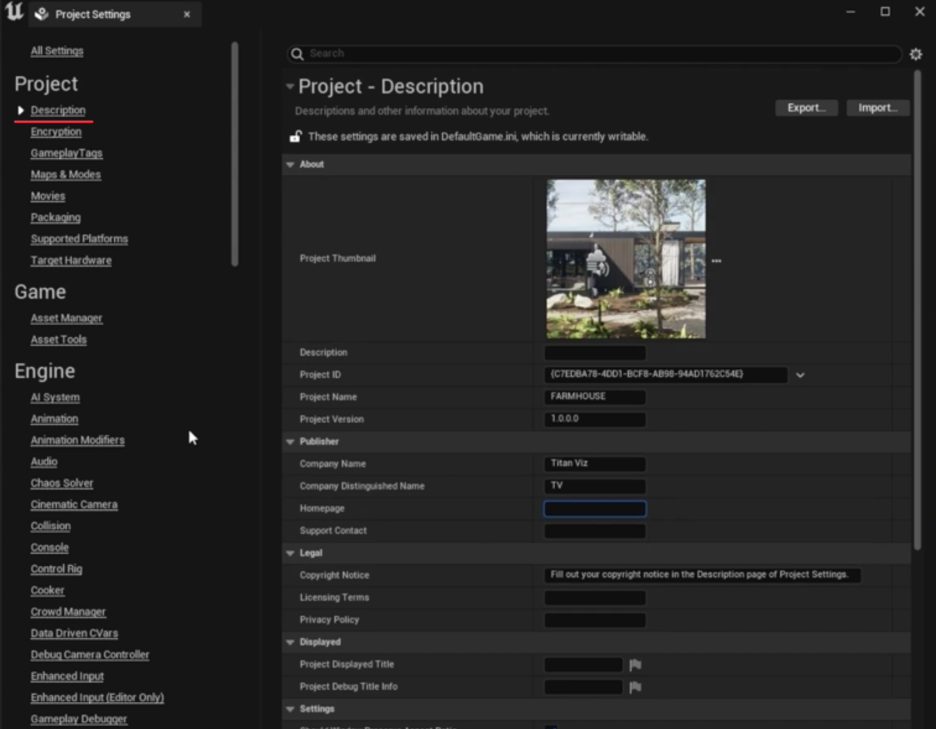Click the project thumbnail image

coord(626,259)
